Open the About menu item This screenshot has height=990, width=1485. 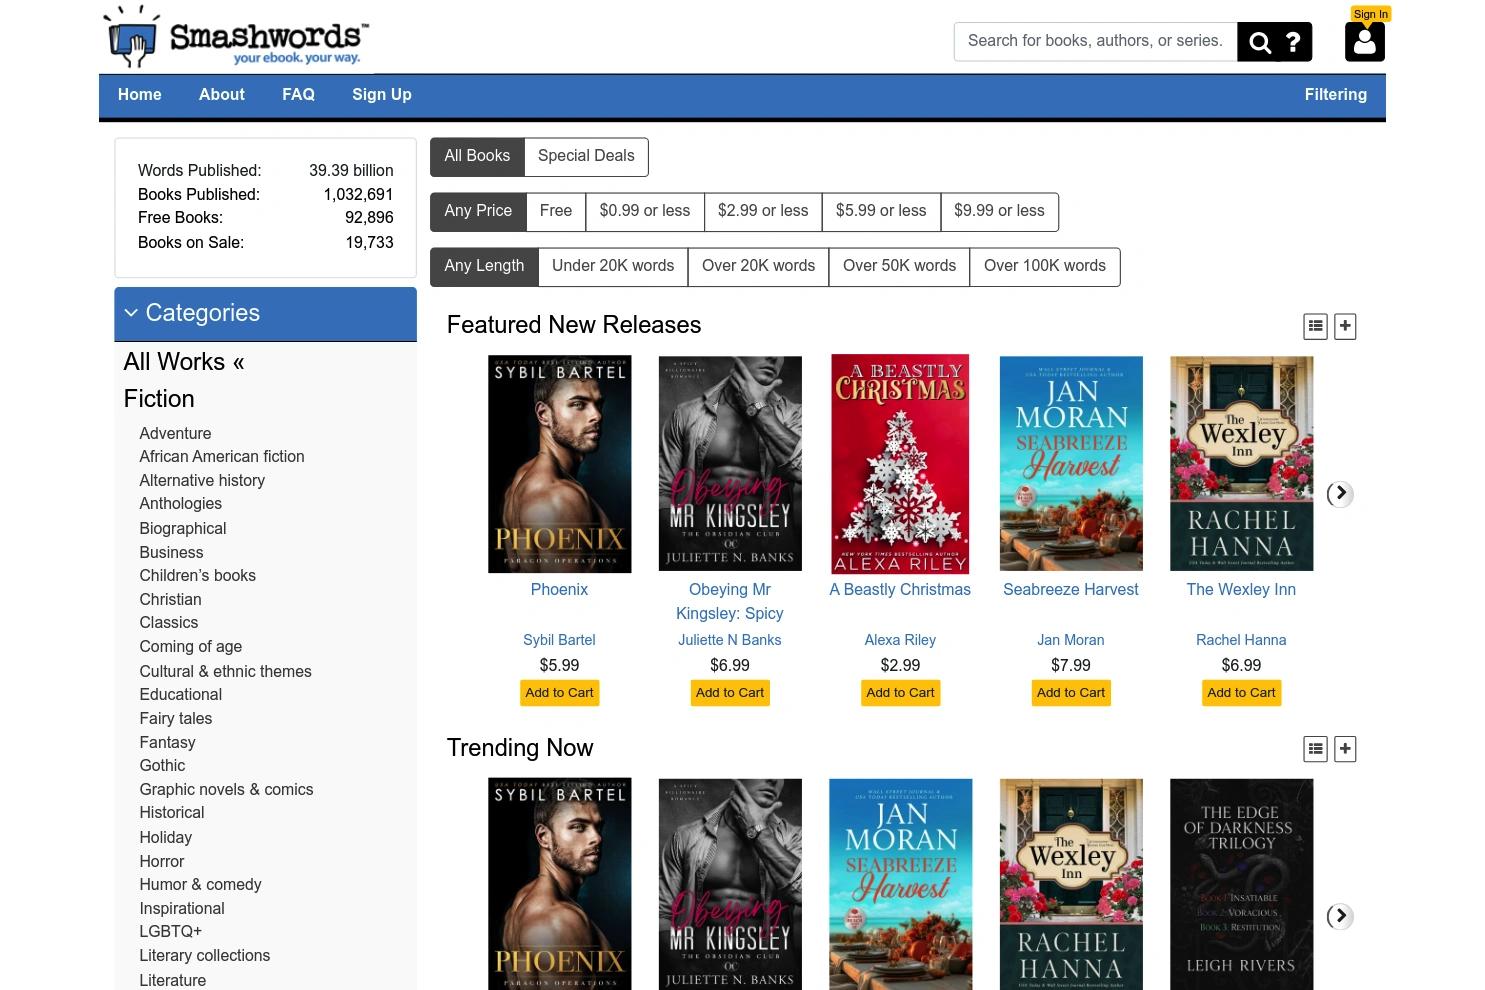222,95
